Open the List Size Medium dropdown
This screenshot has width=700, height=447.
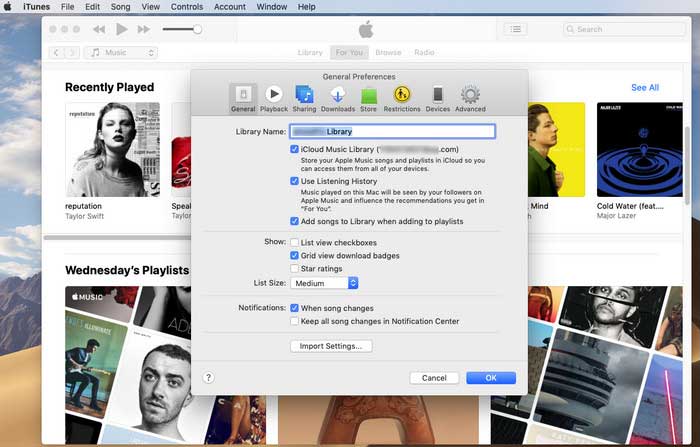tap(324, 283)
